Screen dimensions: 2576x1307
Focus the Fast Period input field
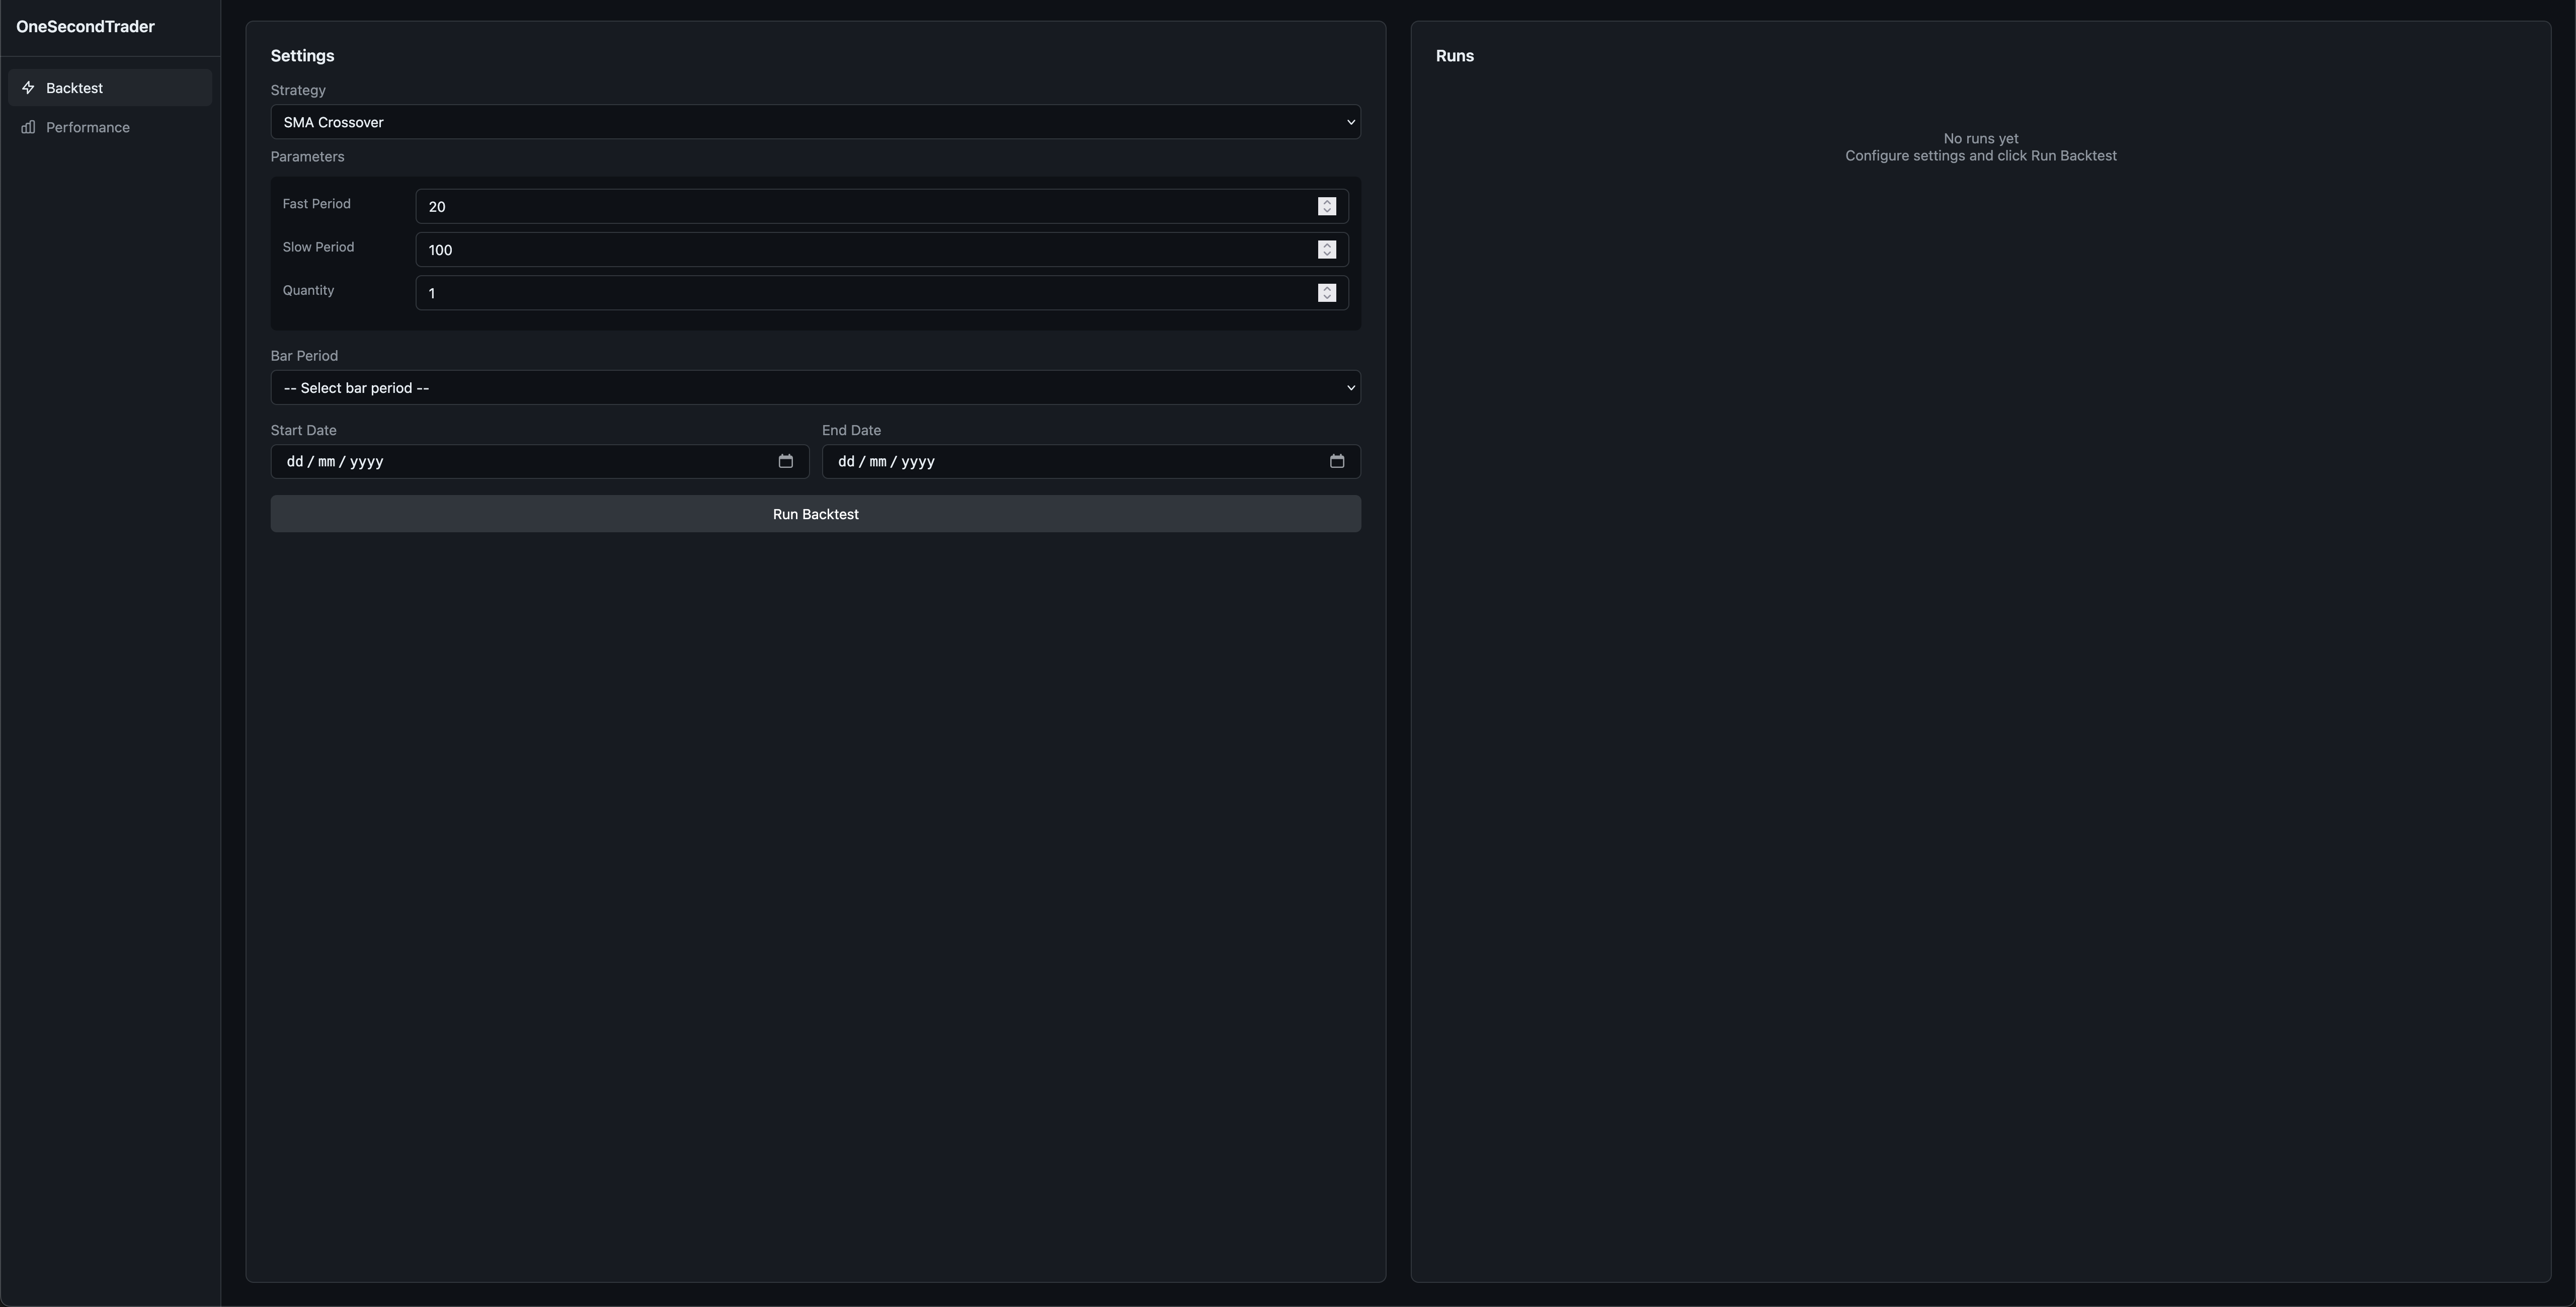(860, 206)
